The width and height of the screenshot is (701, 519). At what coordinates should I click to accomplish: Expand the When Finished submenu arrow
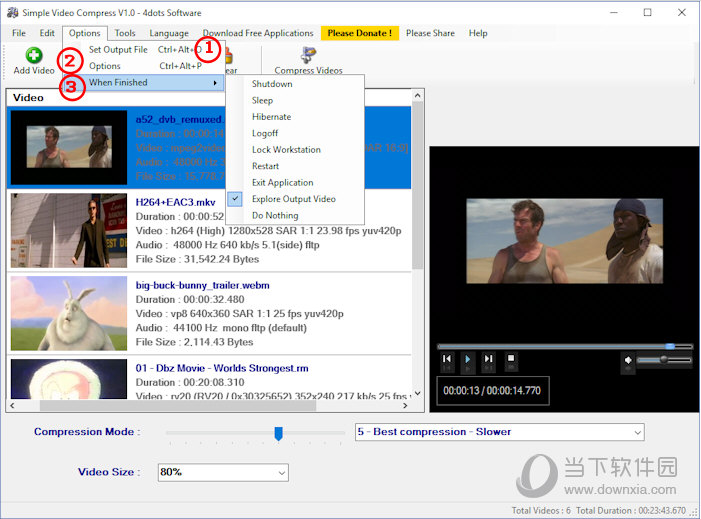point(215,83)
